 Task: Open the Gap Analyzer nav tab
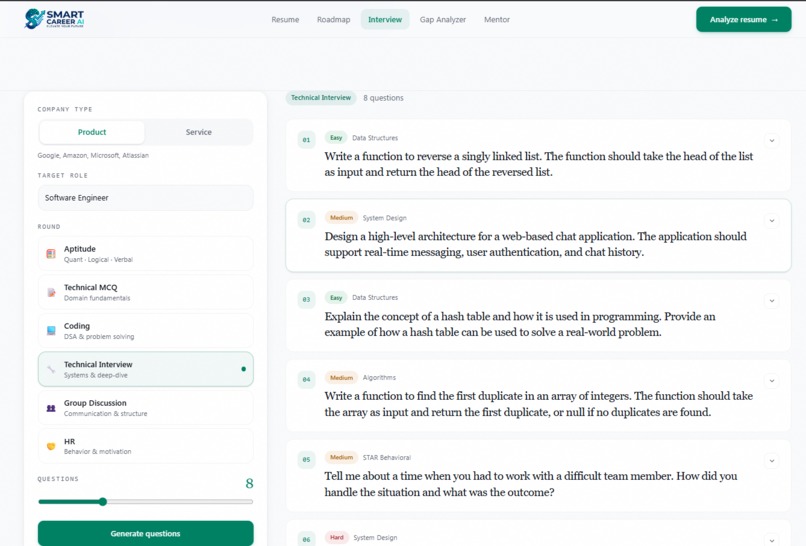coord(443,20)
